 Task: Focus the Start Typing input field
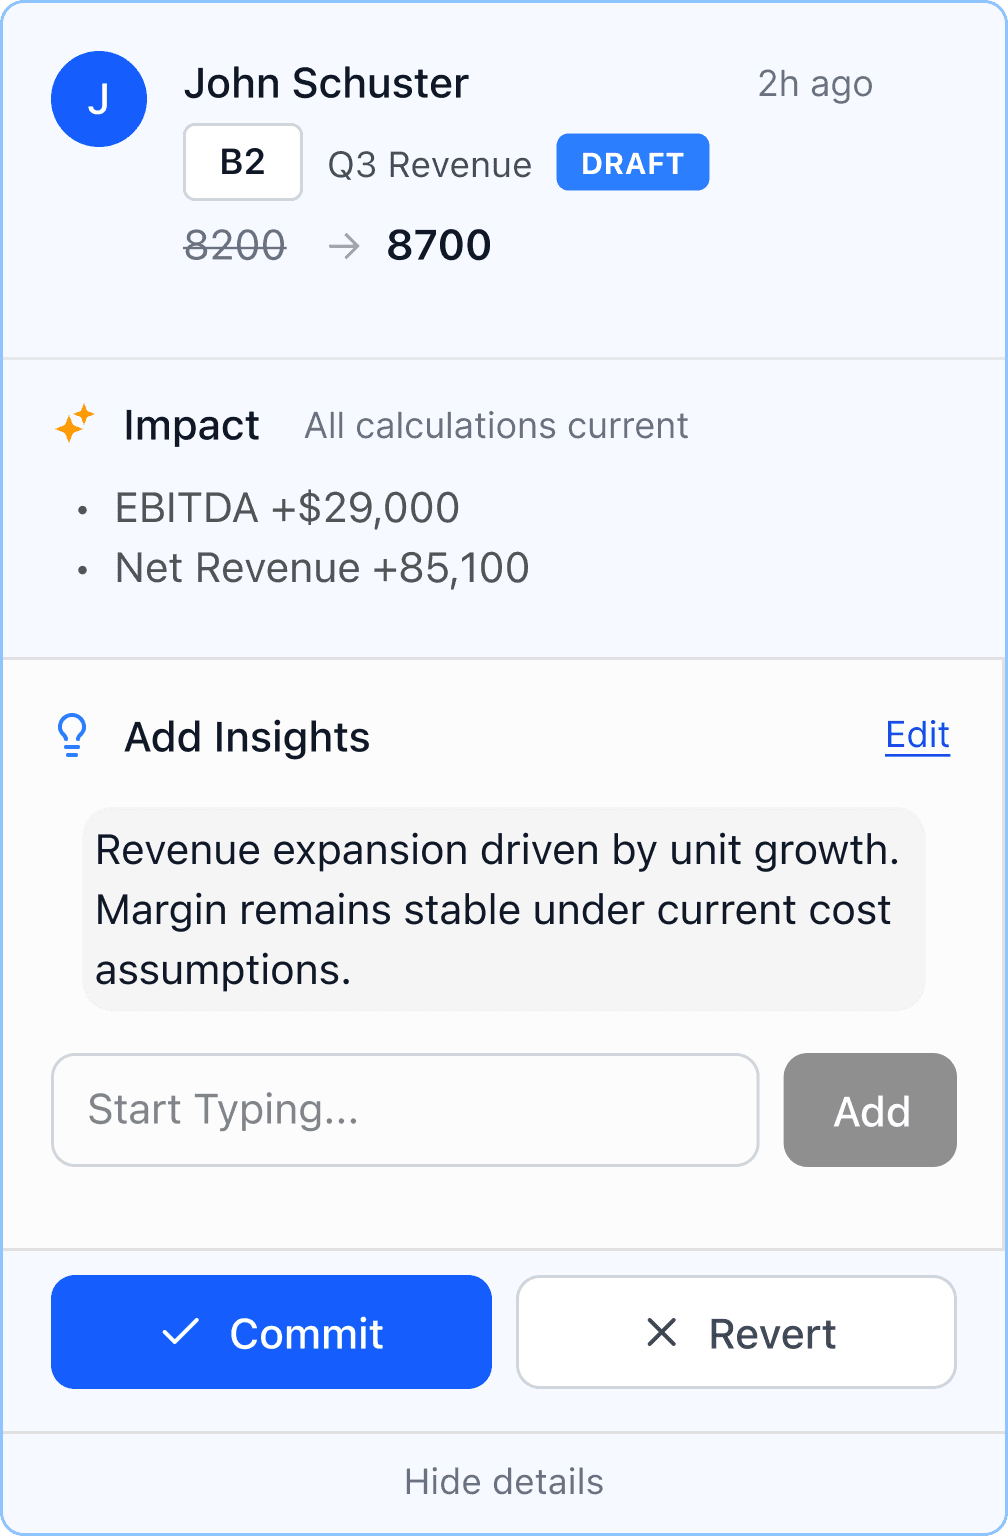coord(405,1109)
